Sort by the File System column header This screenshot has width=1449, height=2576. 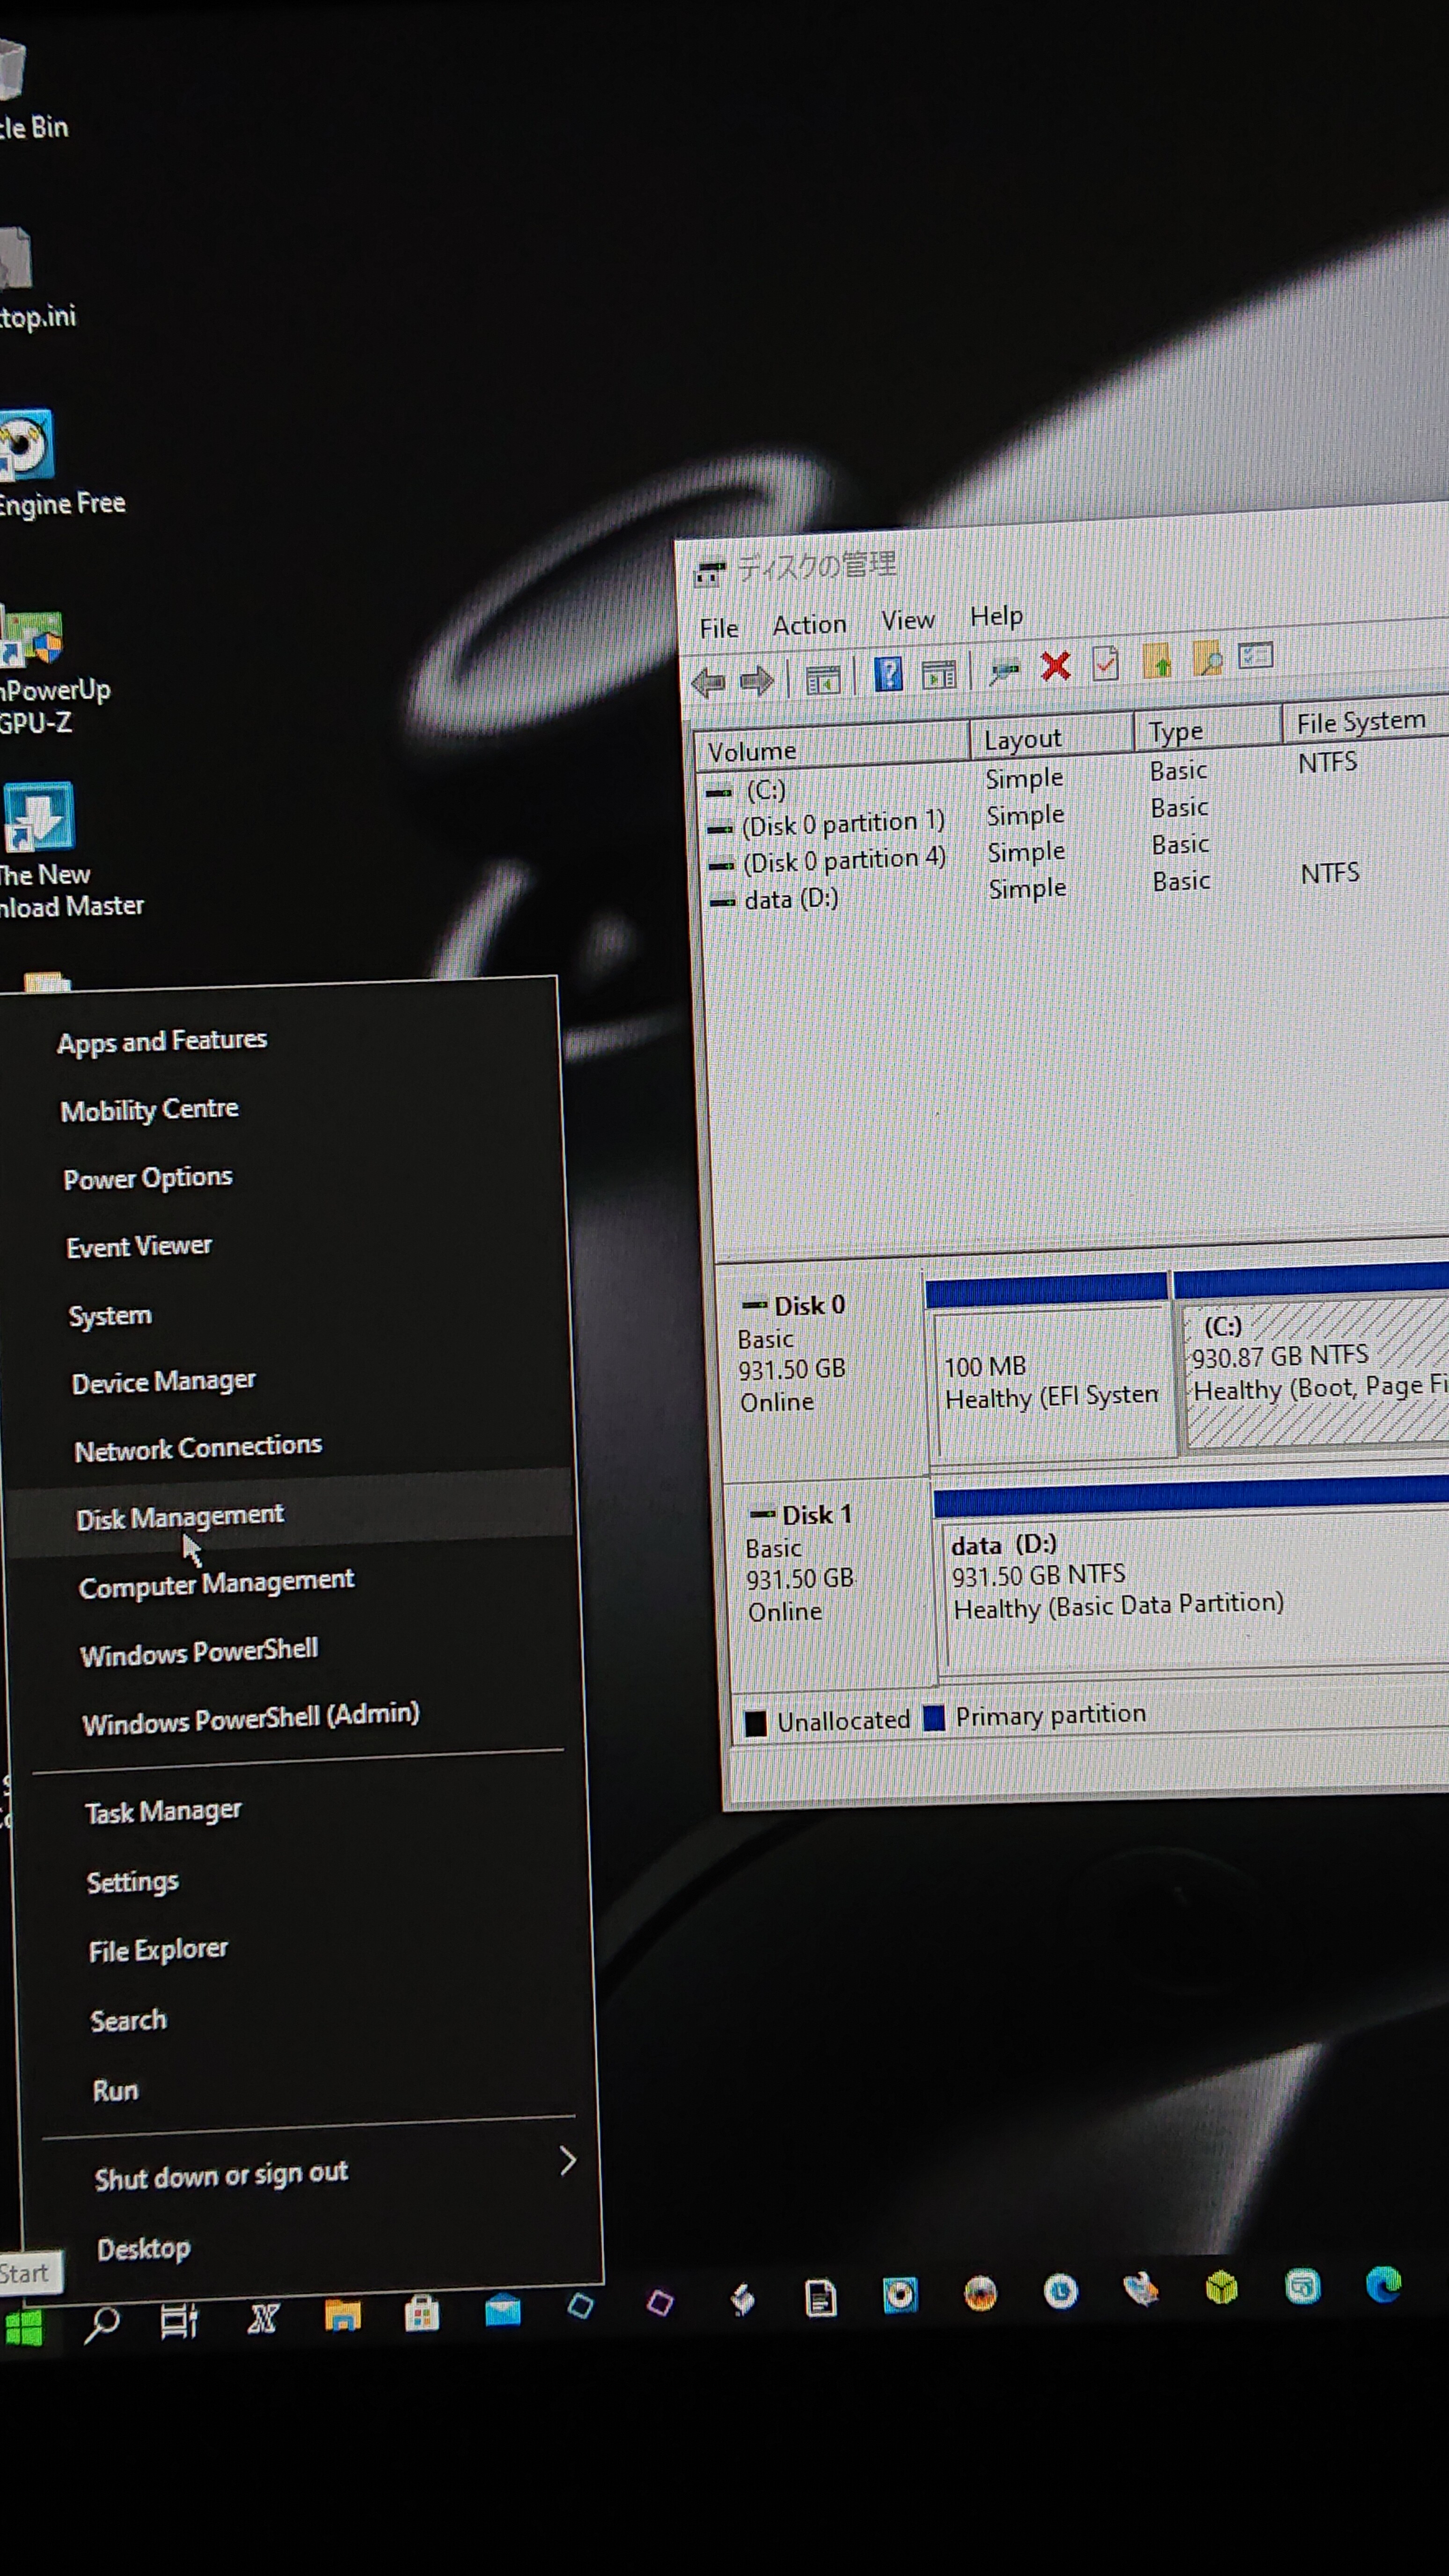(1360, 722)
